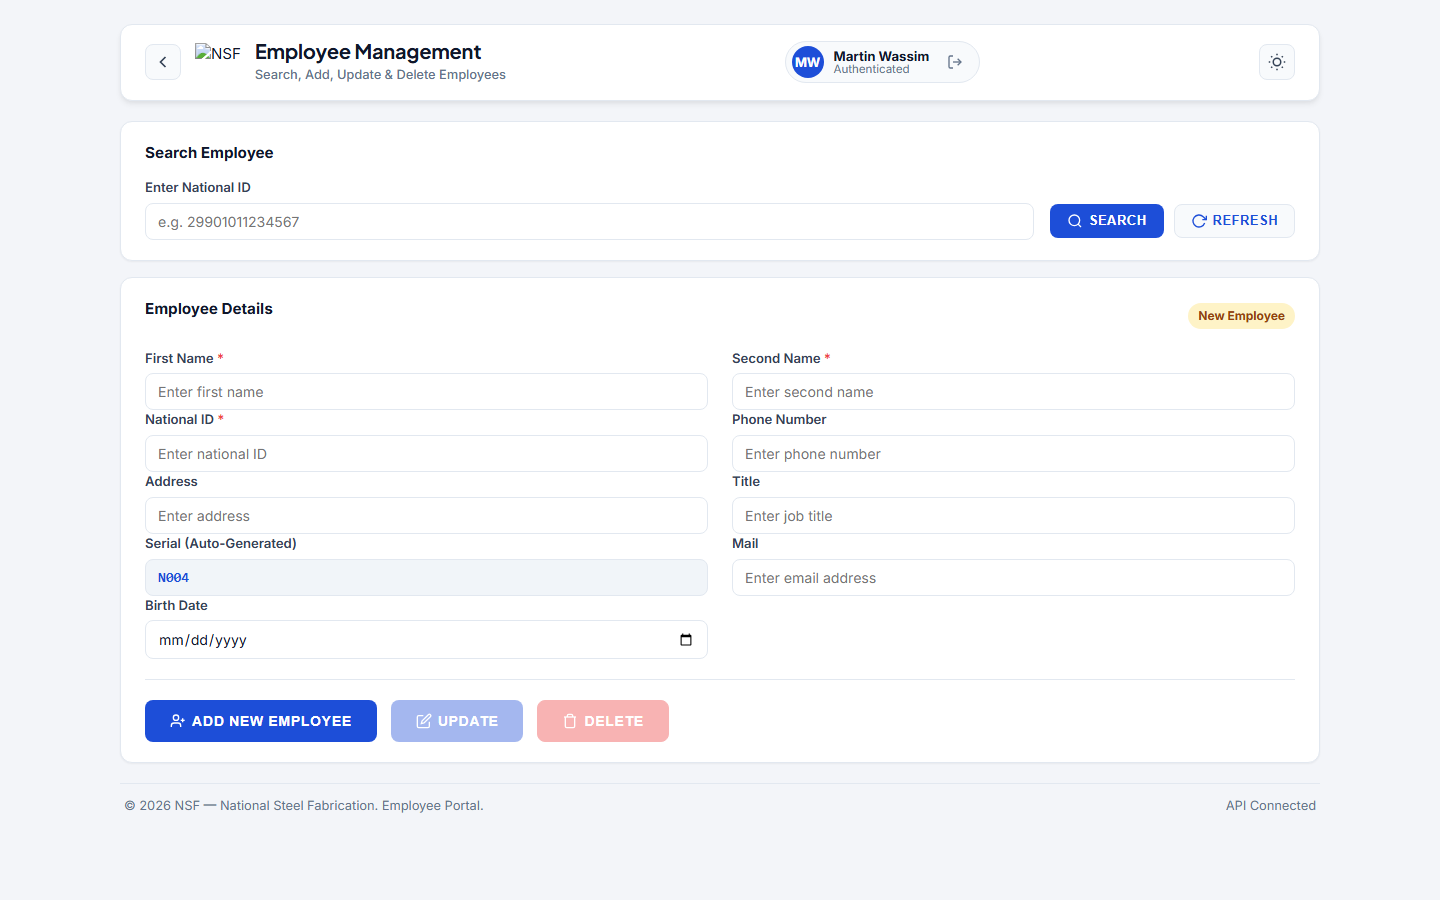Focus the Enter National ID search field
1440x900 pixels.
(x=589, y=222)
